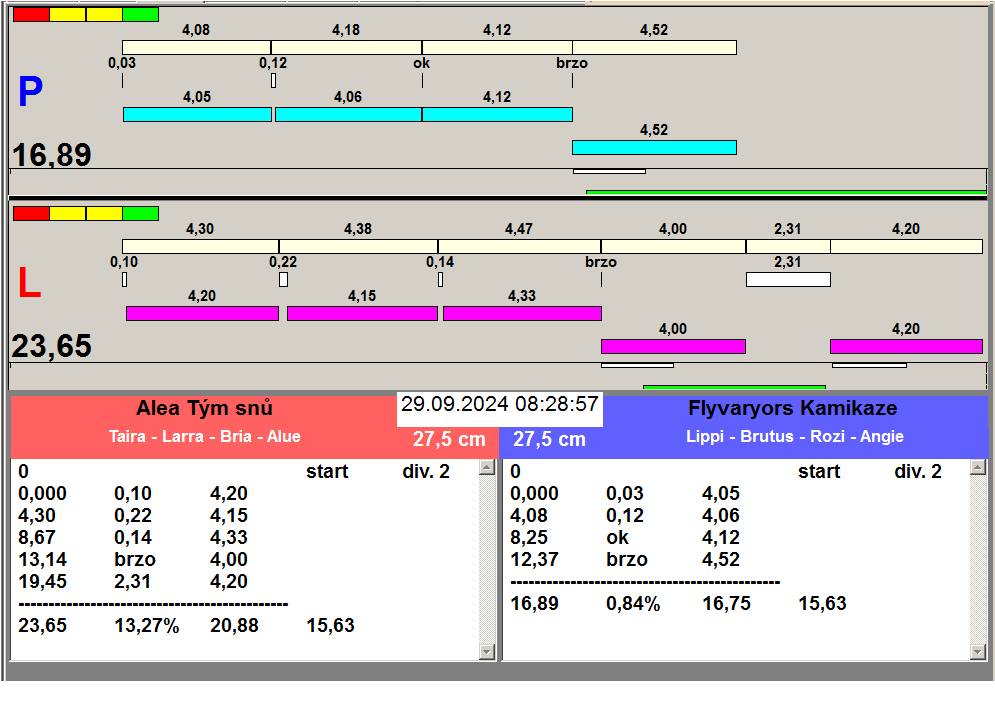
Task: Select the cream bar labeled 4,18 in lane P
Action: tap(346, 47)
